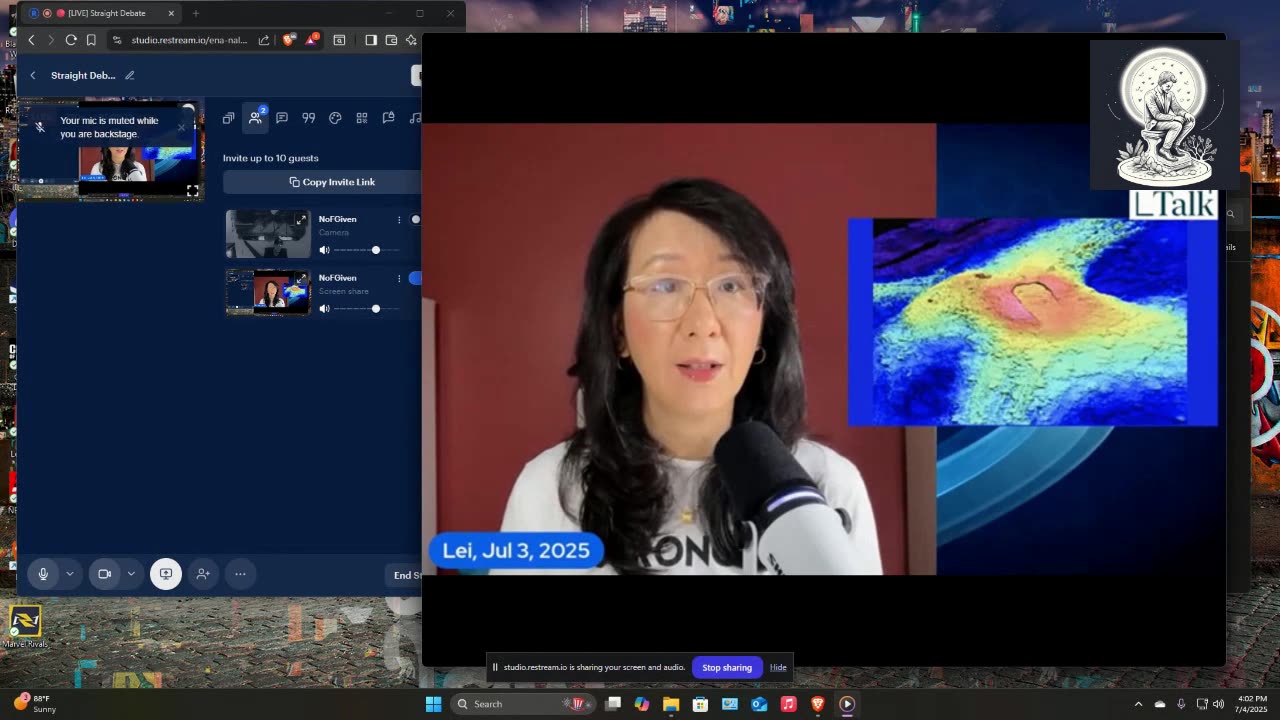The height and width of the screenshot is (720, 1280).
Task: Open the scenes/layers panel icon in Restream
Action: (x=228, y=118)
